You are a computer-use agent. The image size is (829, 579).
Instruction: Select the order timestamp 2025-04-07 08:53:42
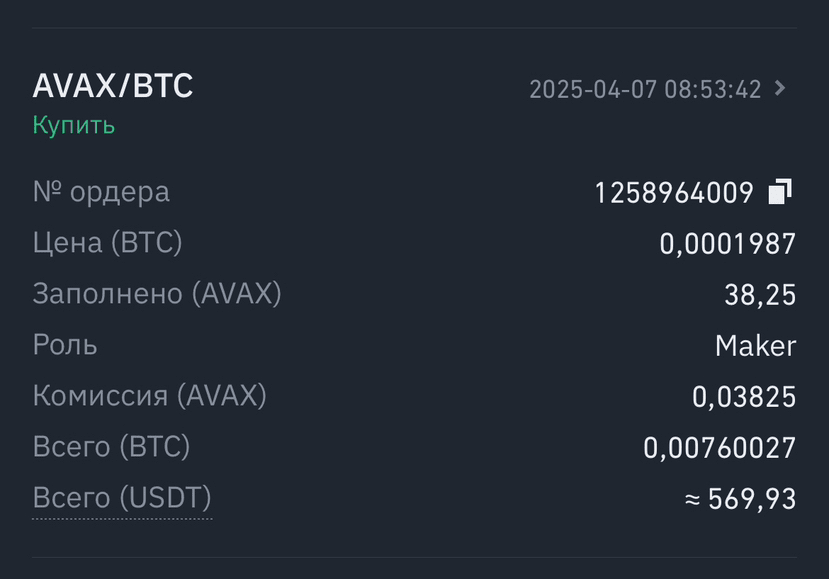[x=645, y=89]
